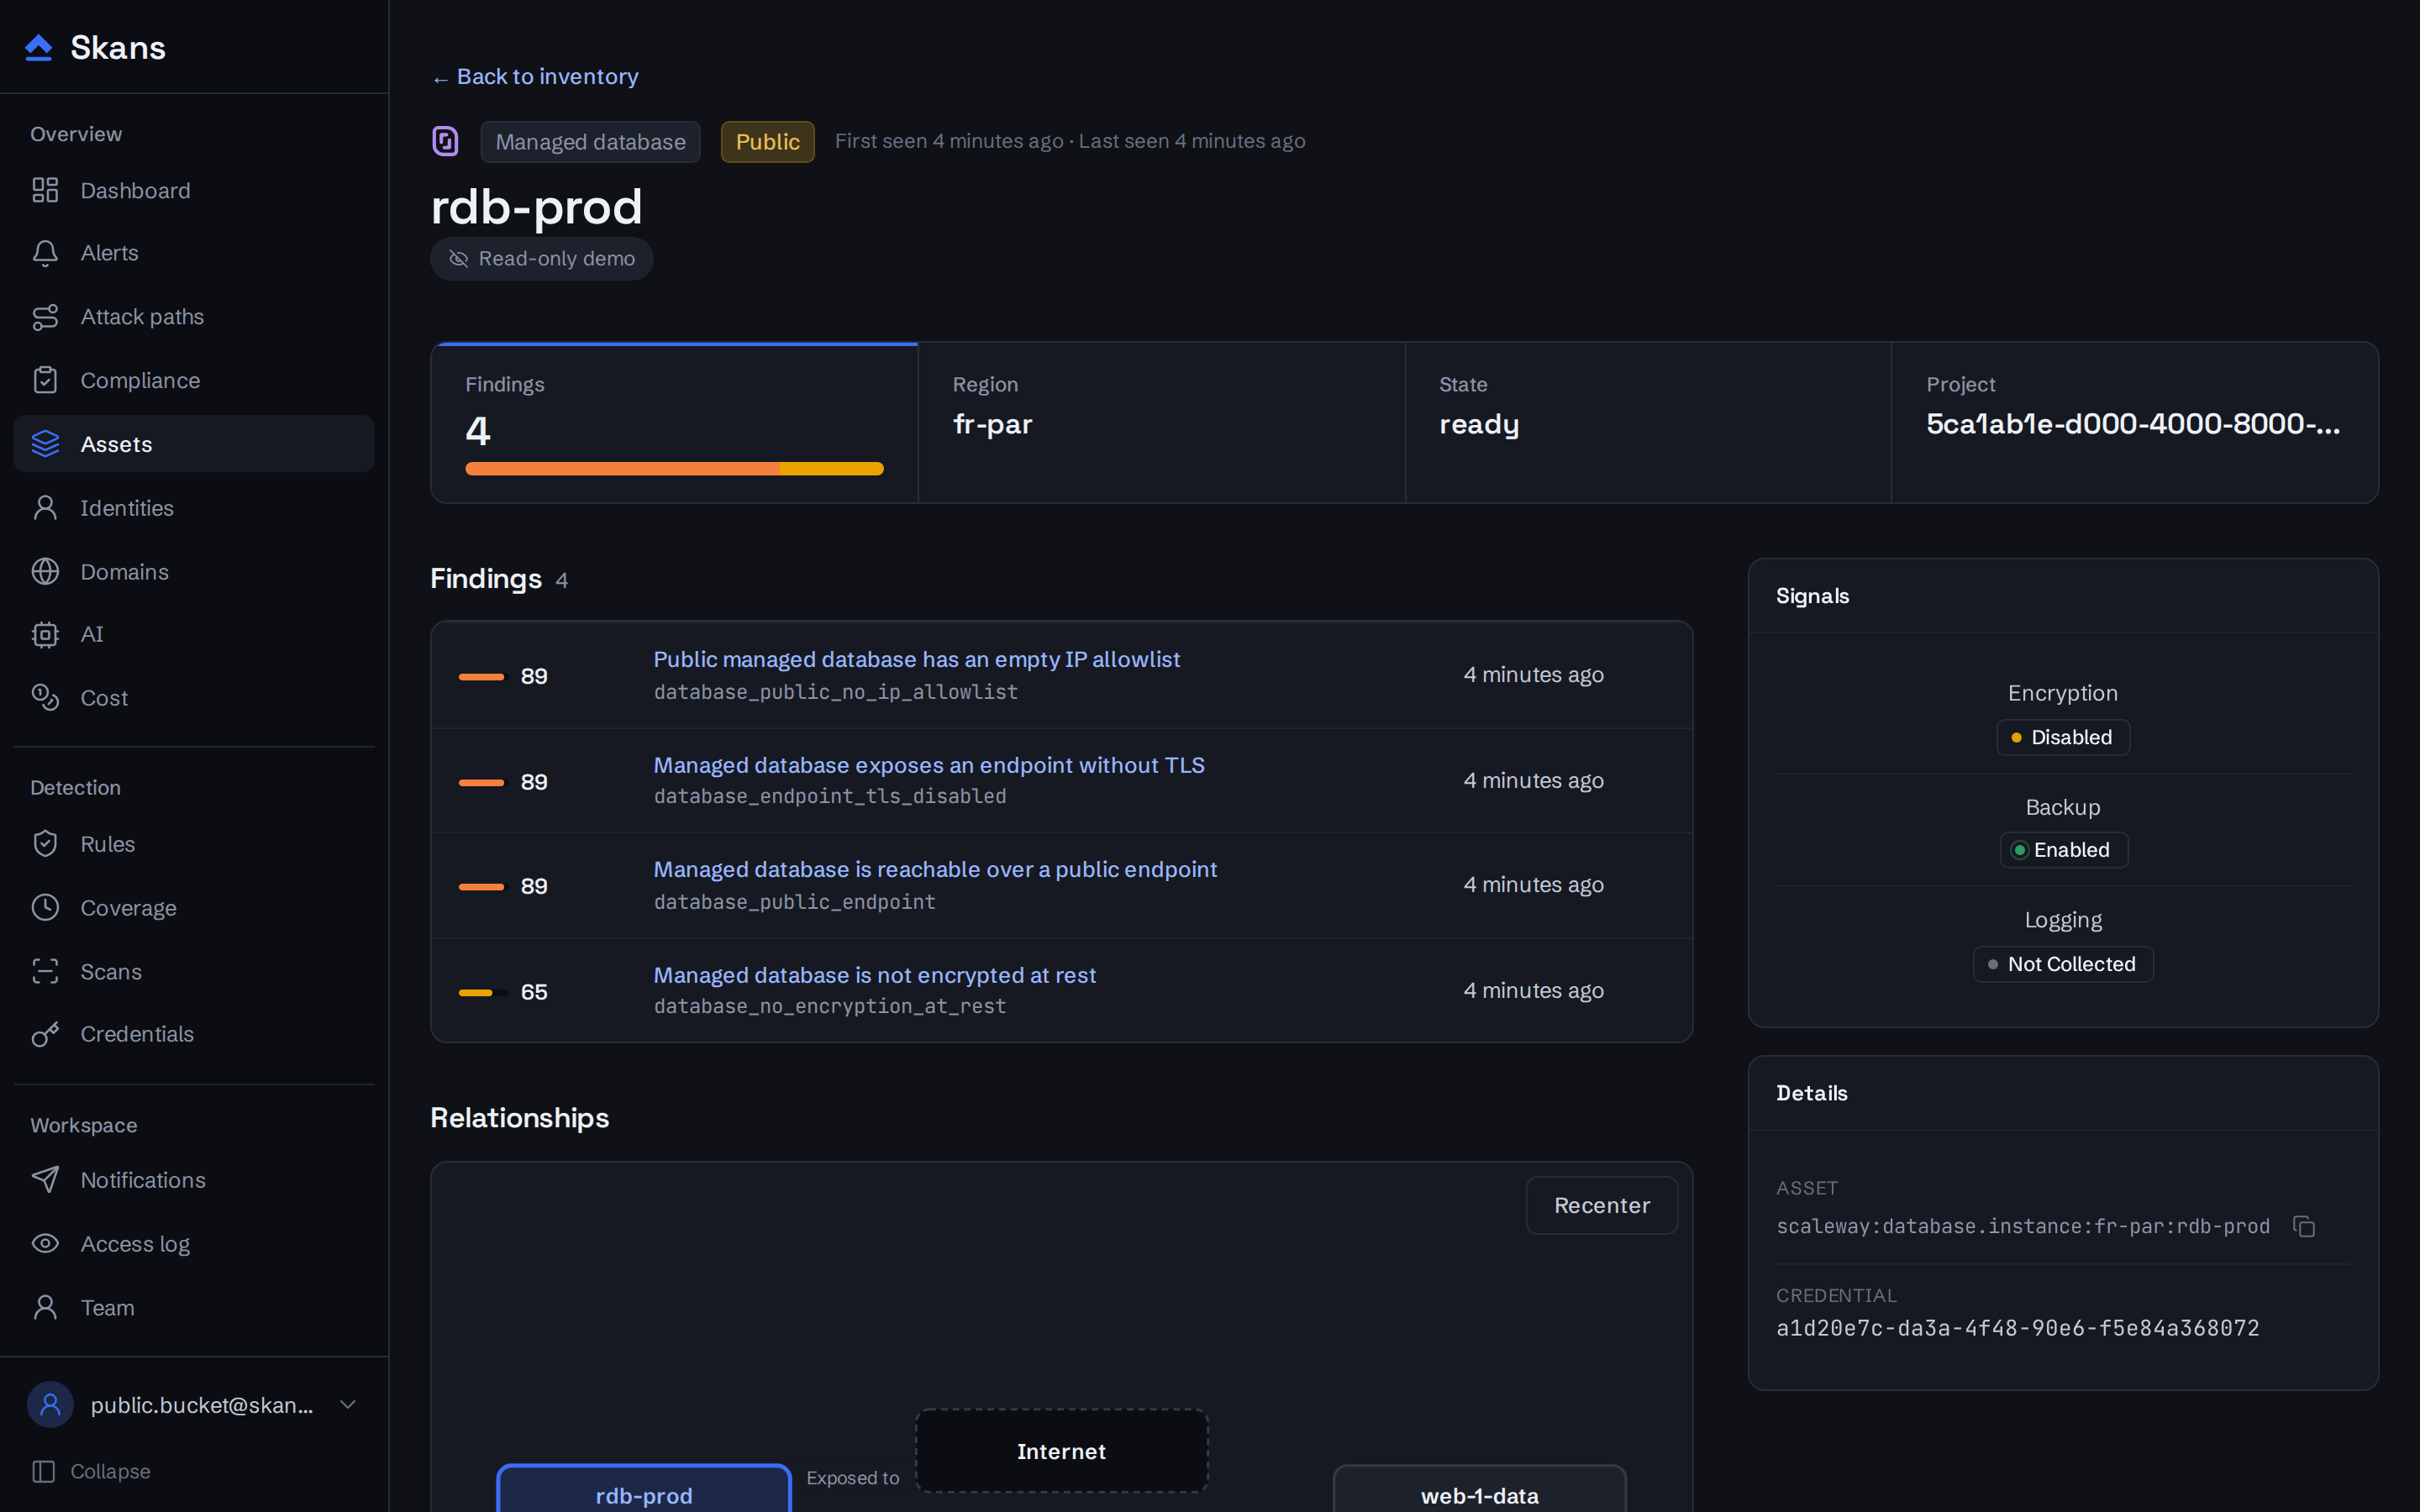Click the Read-only demo eye-off icon
2420x1512 pixels.
click(x=459, y=259)
